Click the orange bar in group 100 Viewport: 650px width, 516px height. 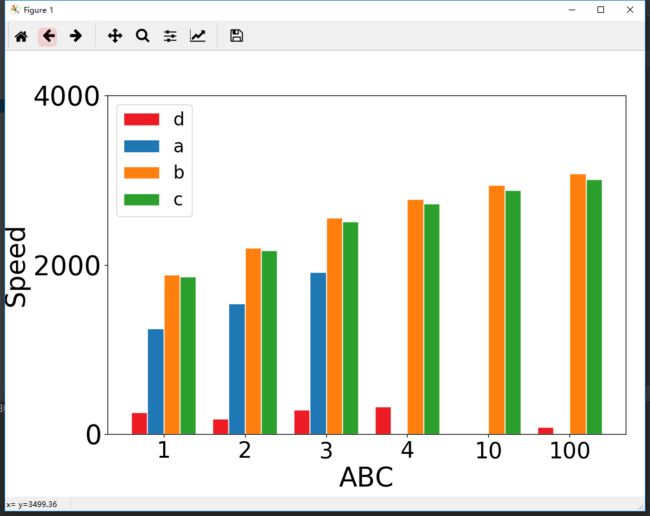(x=578, y=304)
